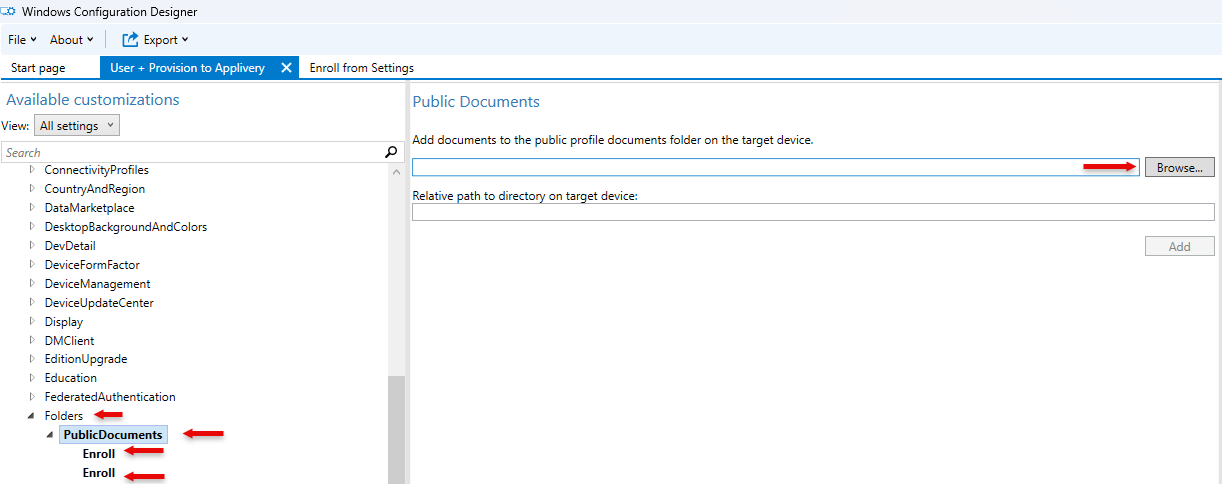Click the customizations tree vertical scrollbar
This screenshot has height=484, width=1222.
click(x=396, y=430)
